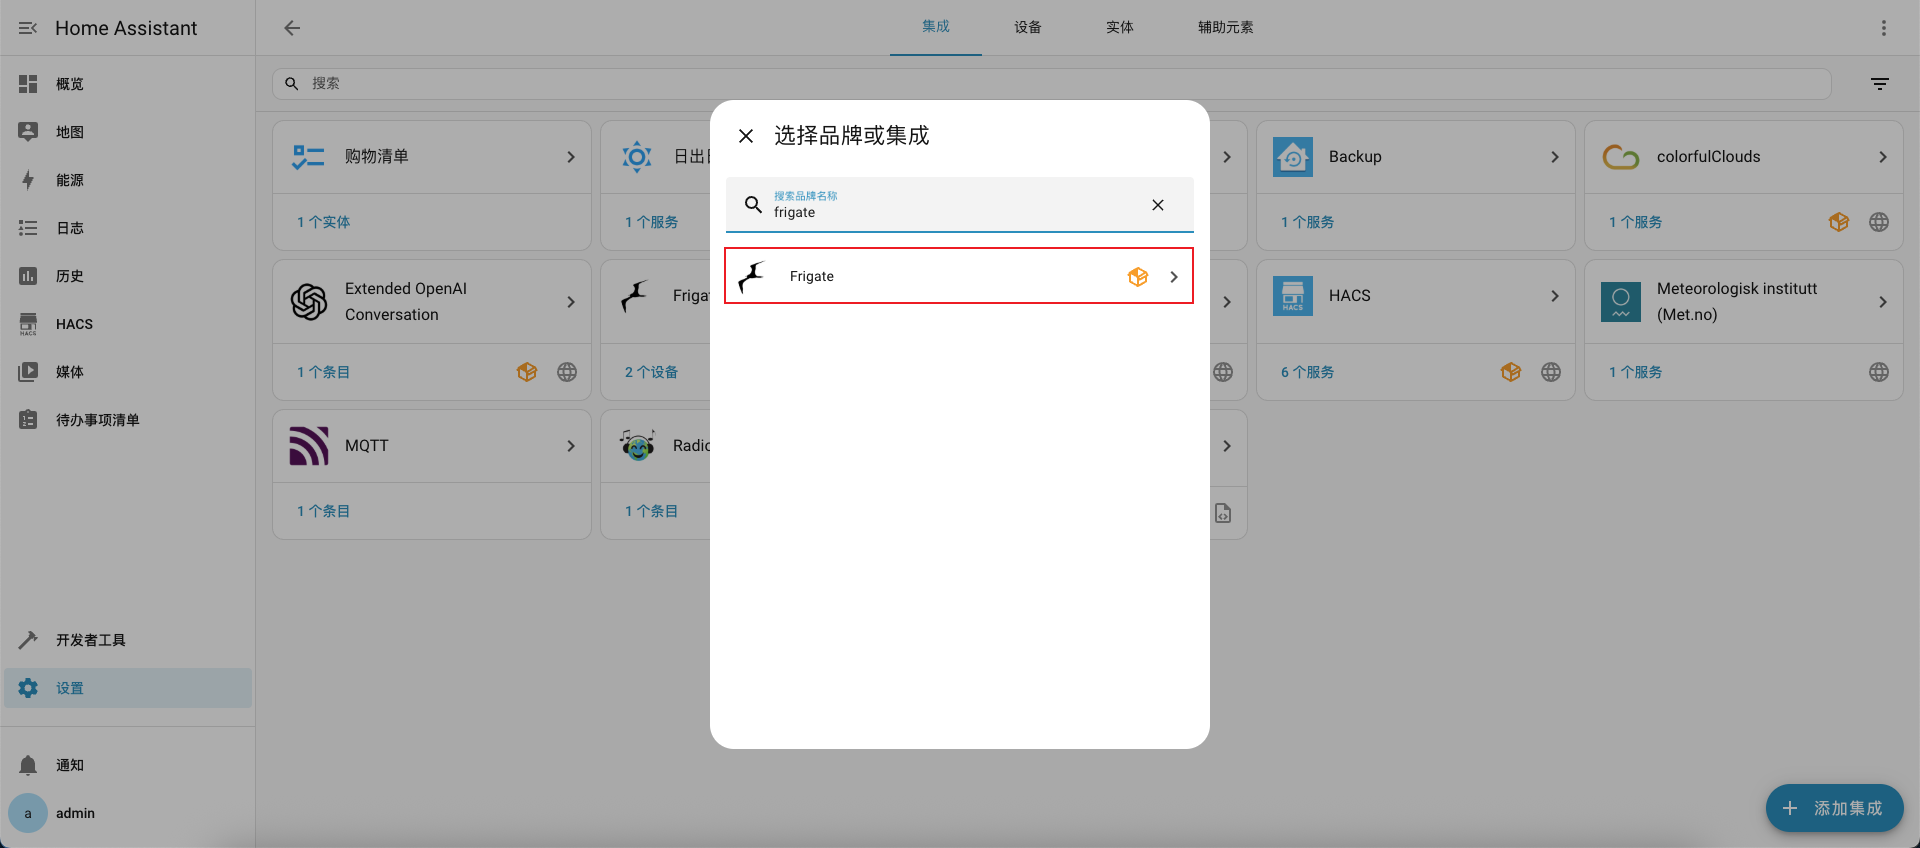Click the back arrow icon
The width and height of the screenshot is (1920, 848).
[292, 28]
